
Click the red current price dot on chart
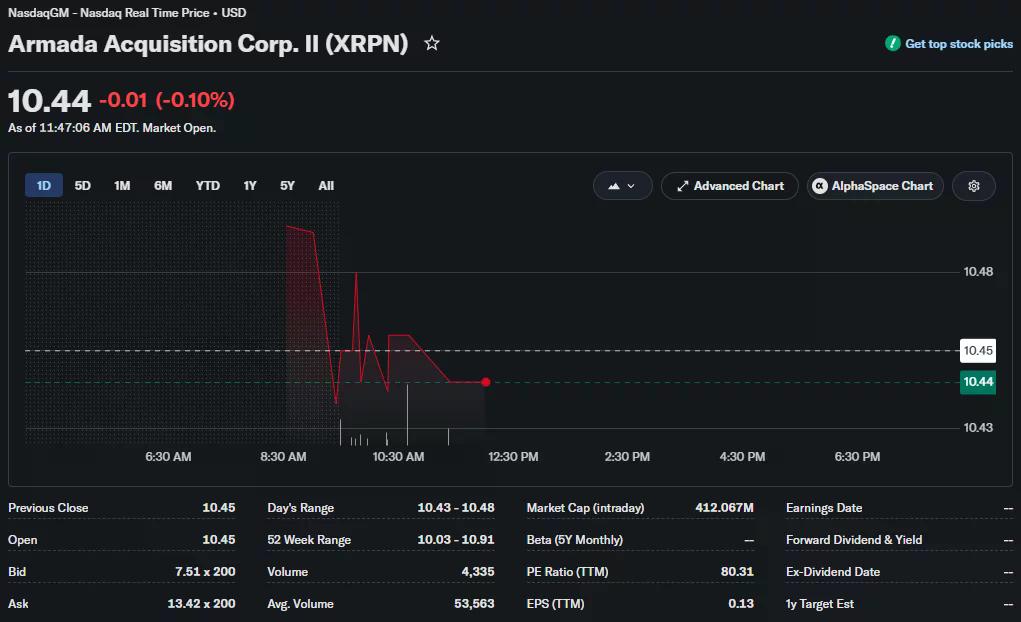click(x=486, y=382)
